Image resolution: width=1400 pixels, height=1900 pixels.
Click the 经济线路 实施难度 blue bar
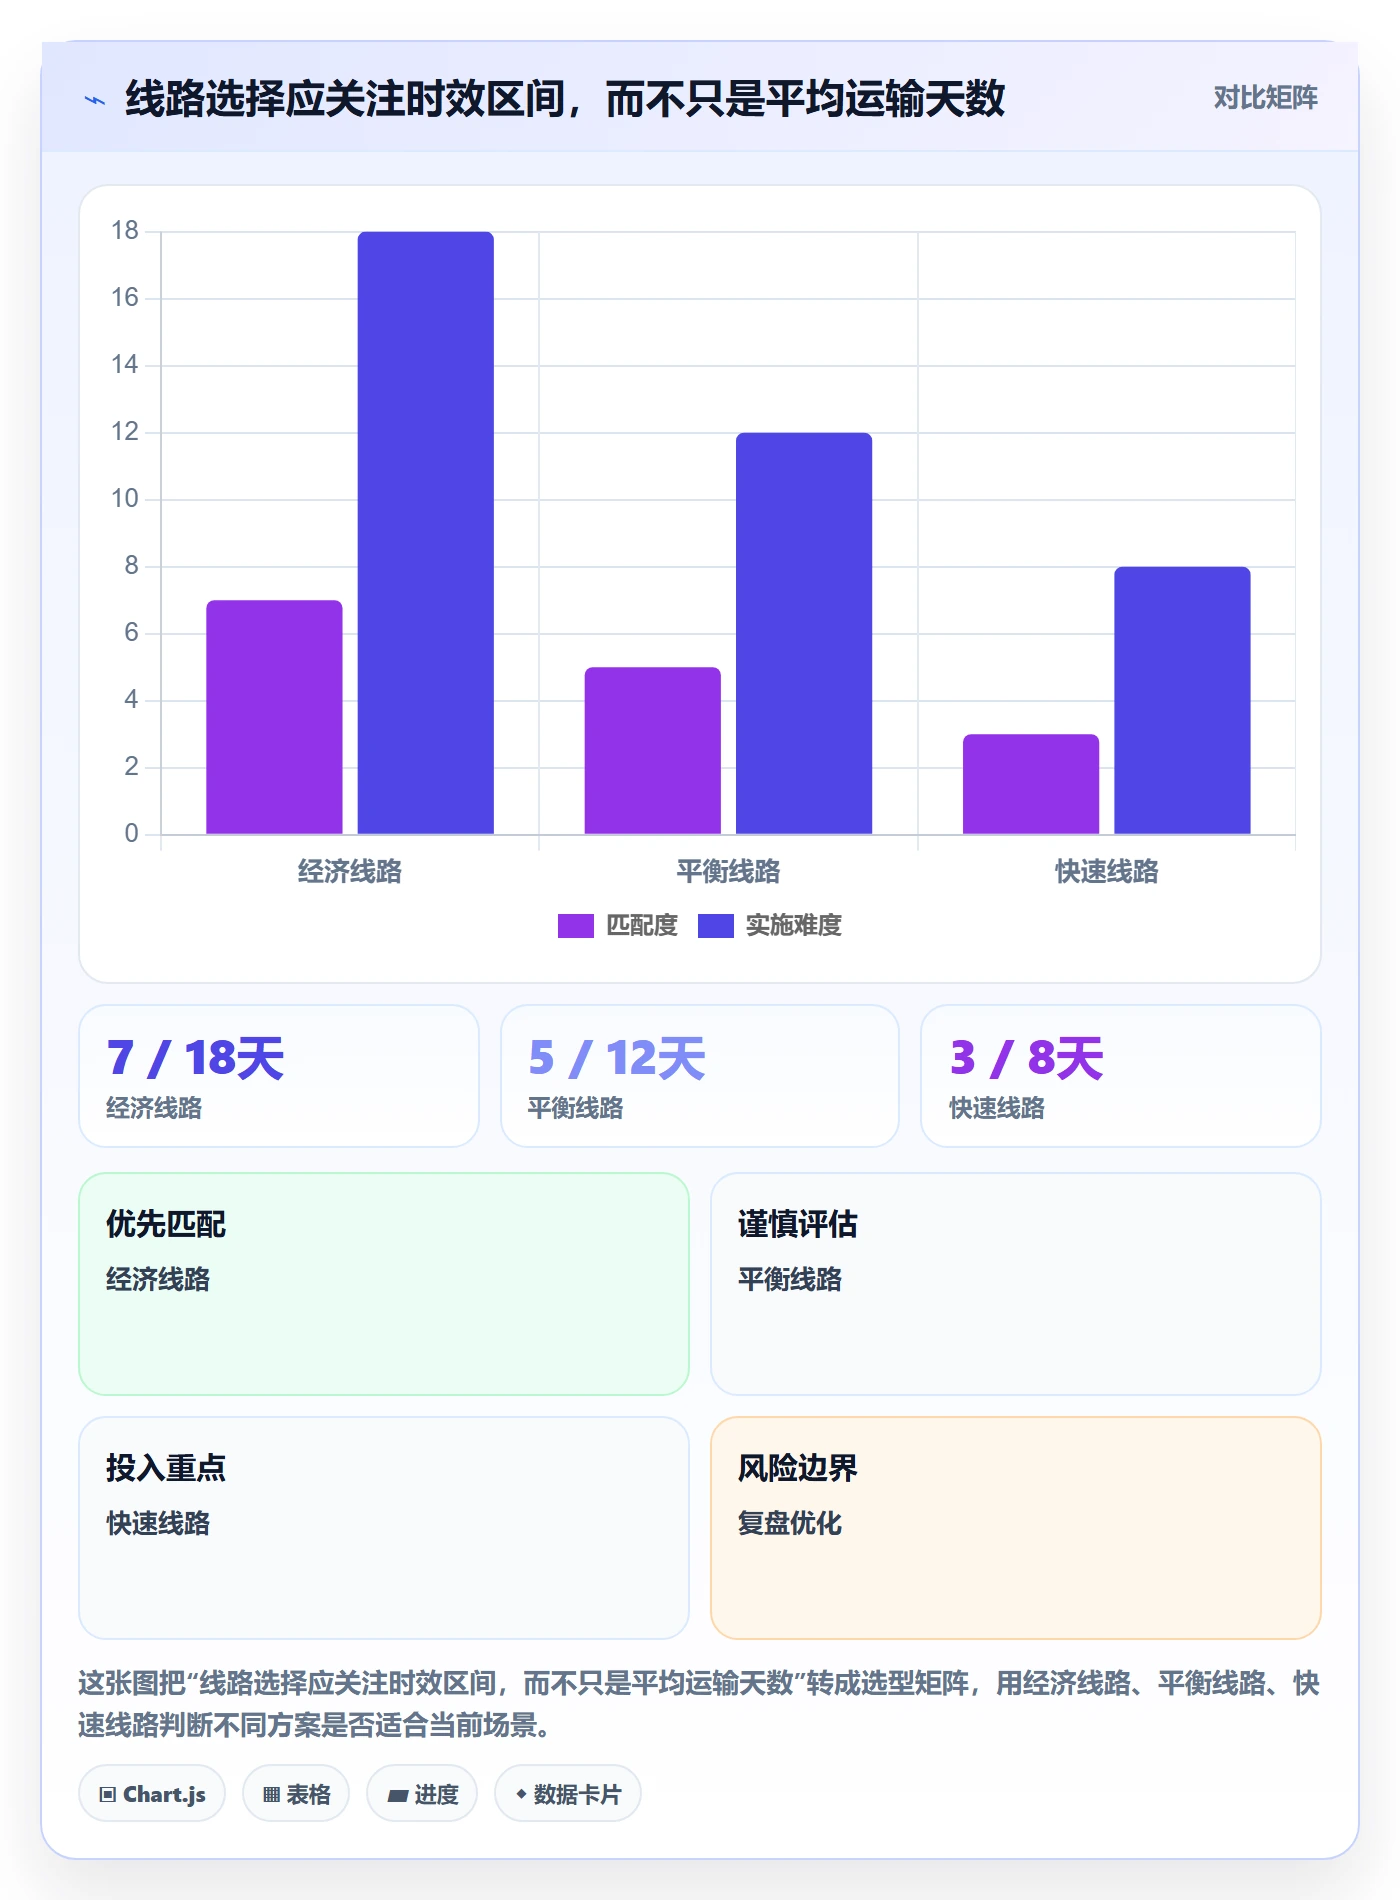426,533
